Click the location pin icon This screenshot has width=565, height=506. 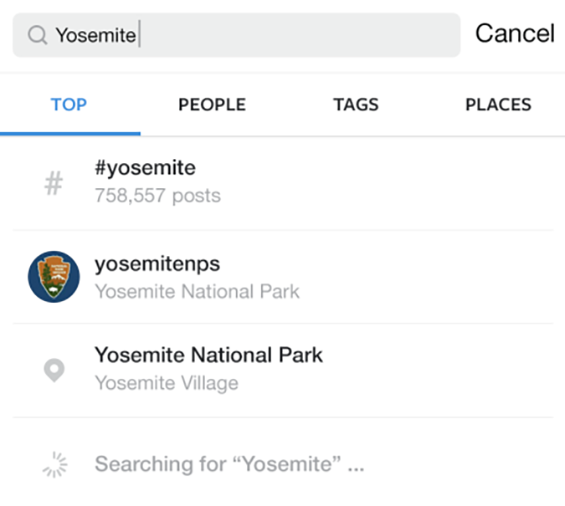(54, 370)
